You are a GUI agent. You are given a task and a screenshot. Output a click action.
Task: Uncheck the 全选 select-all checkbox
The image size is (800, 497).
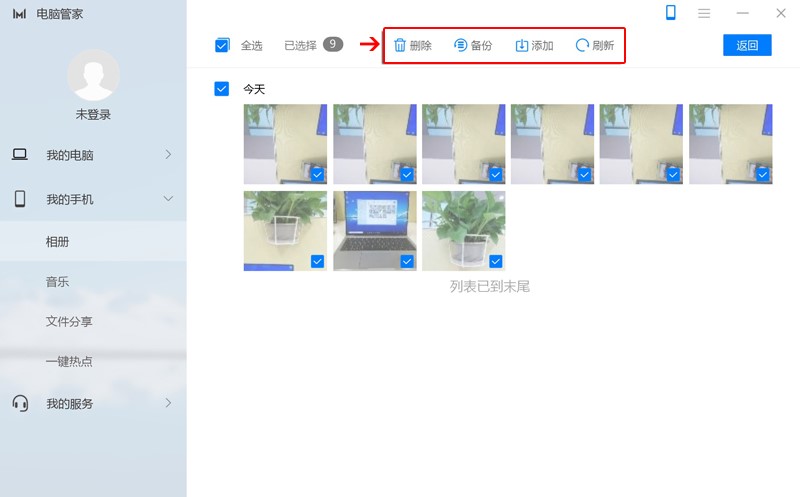click(x=222, y=45)
